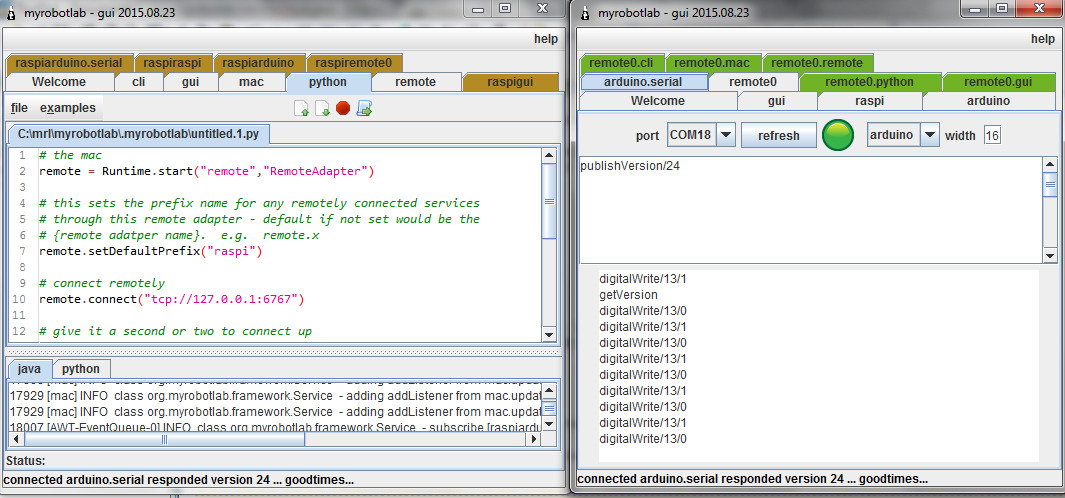Switch to the remote0.mac tab
Screen dimensions: 1065x498
[x=712, y=63]
